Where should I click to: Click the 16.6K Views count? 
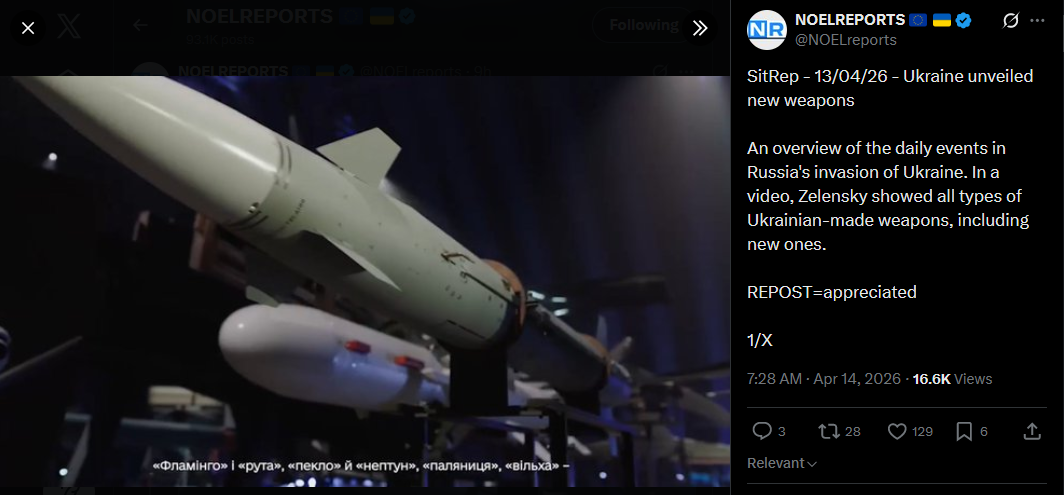(x=952, y=379)
